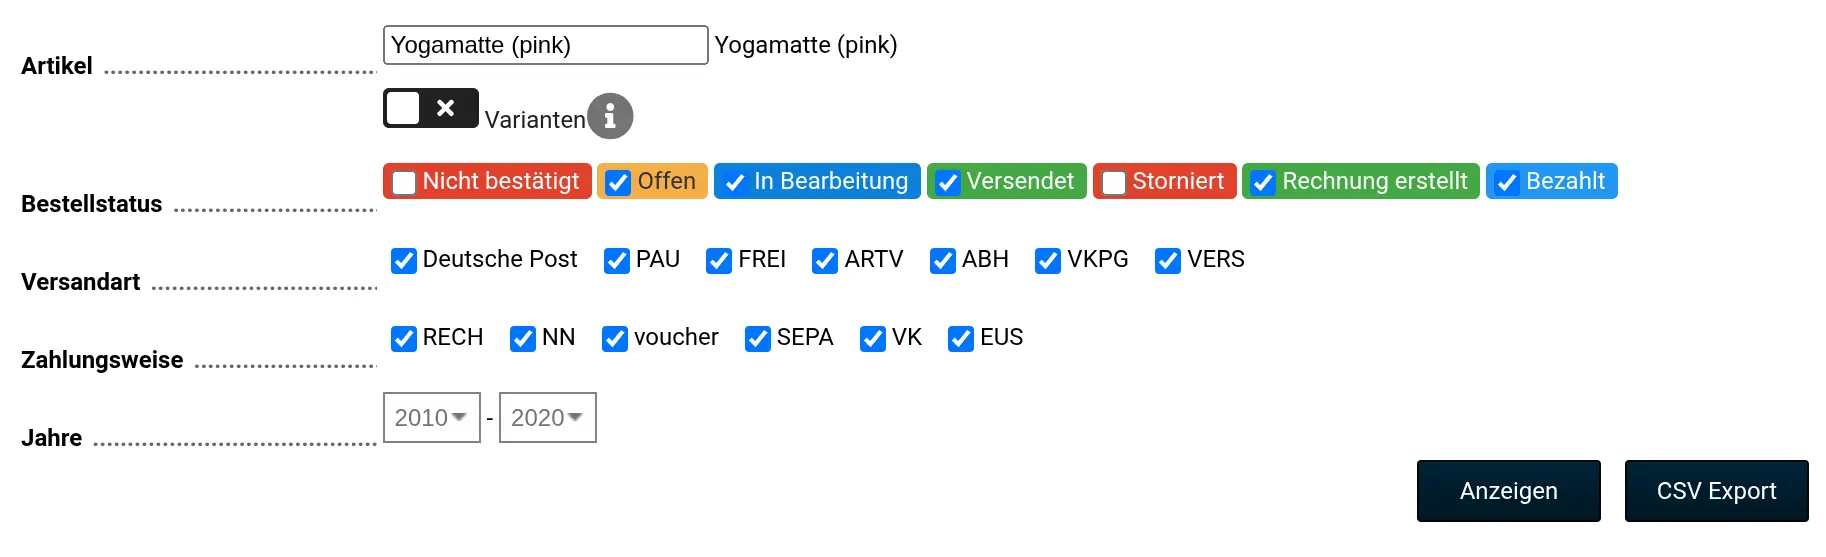
Task: Deselect Deutsche Post shipping method
Action: [404, 261]
